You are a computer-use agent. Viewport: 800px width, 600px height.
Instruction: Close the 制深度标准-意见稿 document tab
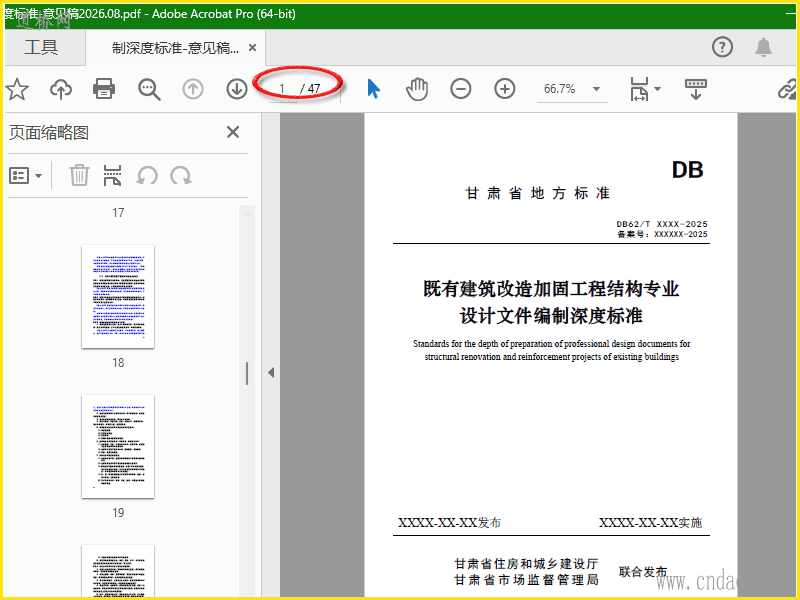click(x=252, y=47)
